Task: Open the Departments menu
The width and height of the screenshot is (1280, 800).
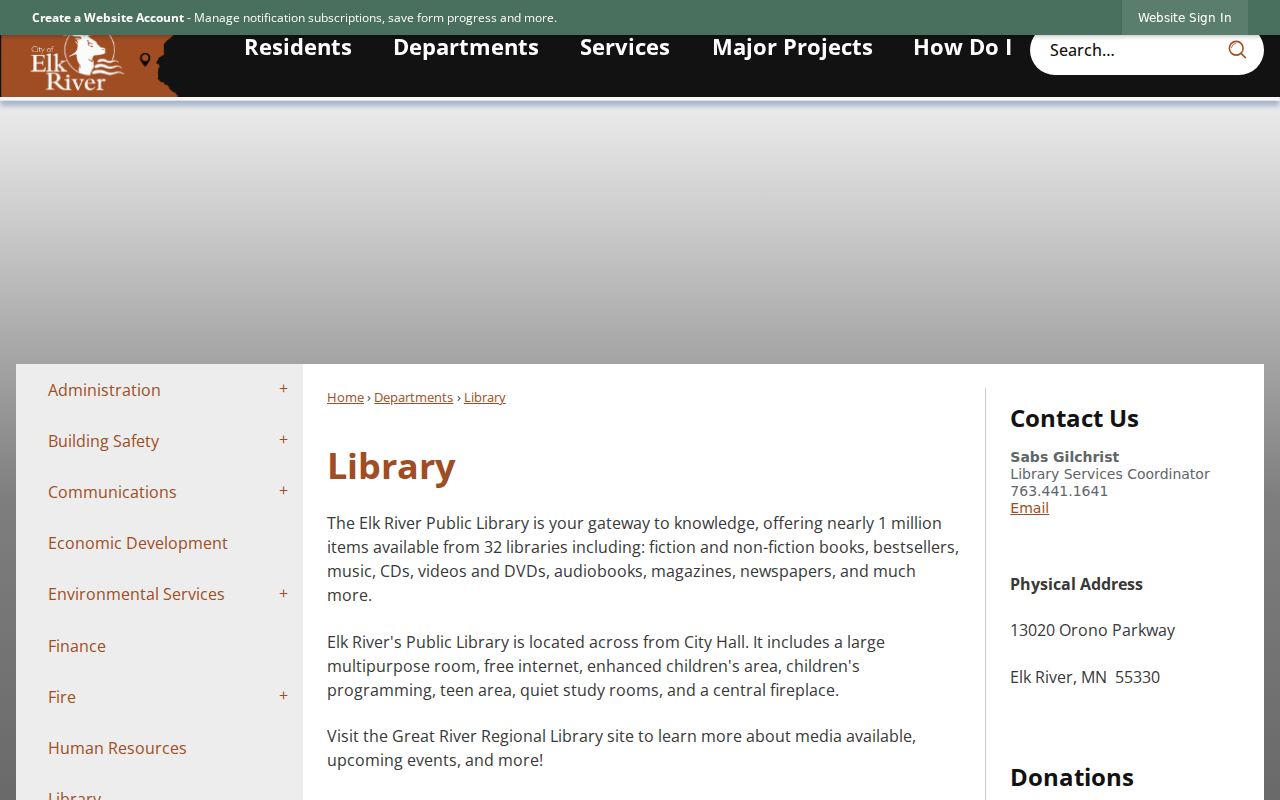Action: point(466,47)
